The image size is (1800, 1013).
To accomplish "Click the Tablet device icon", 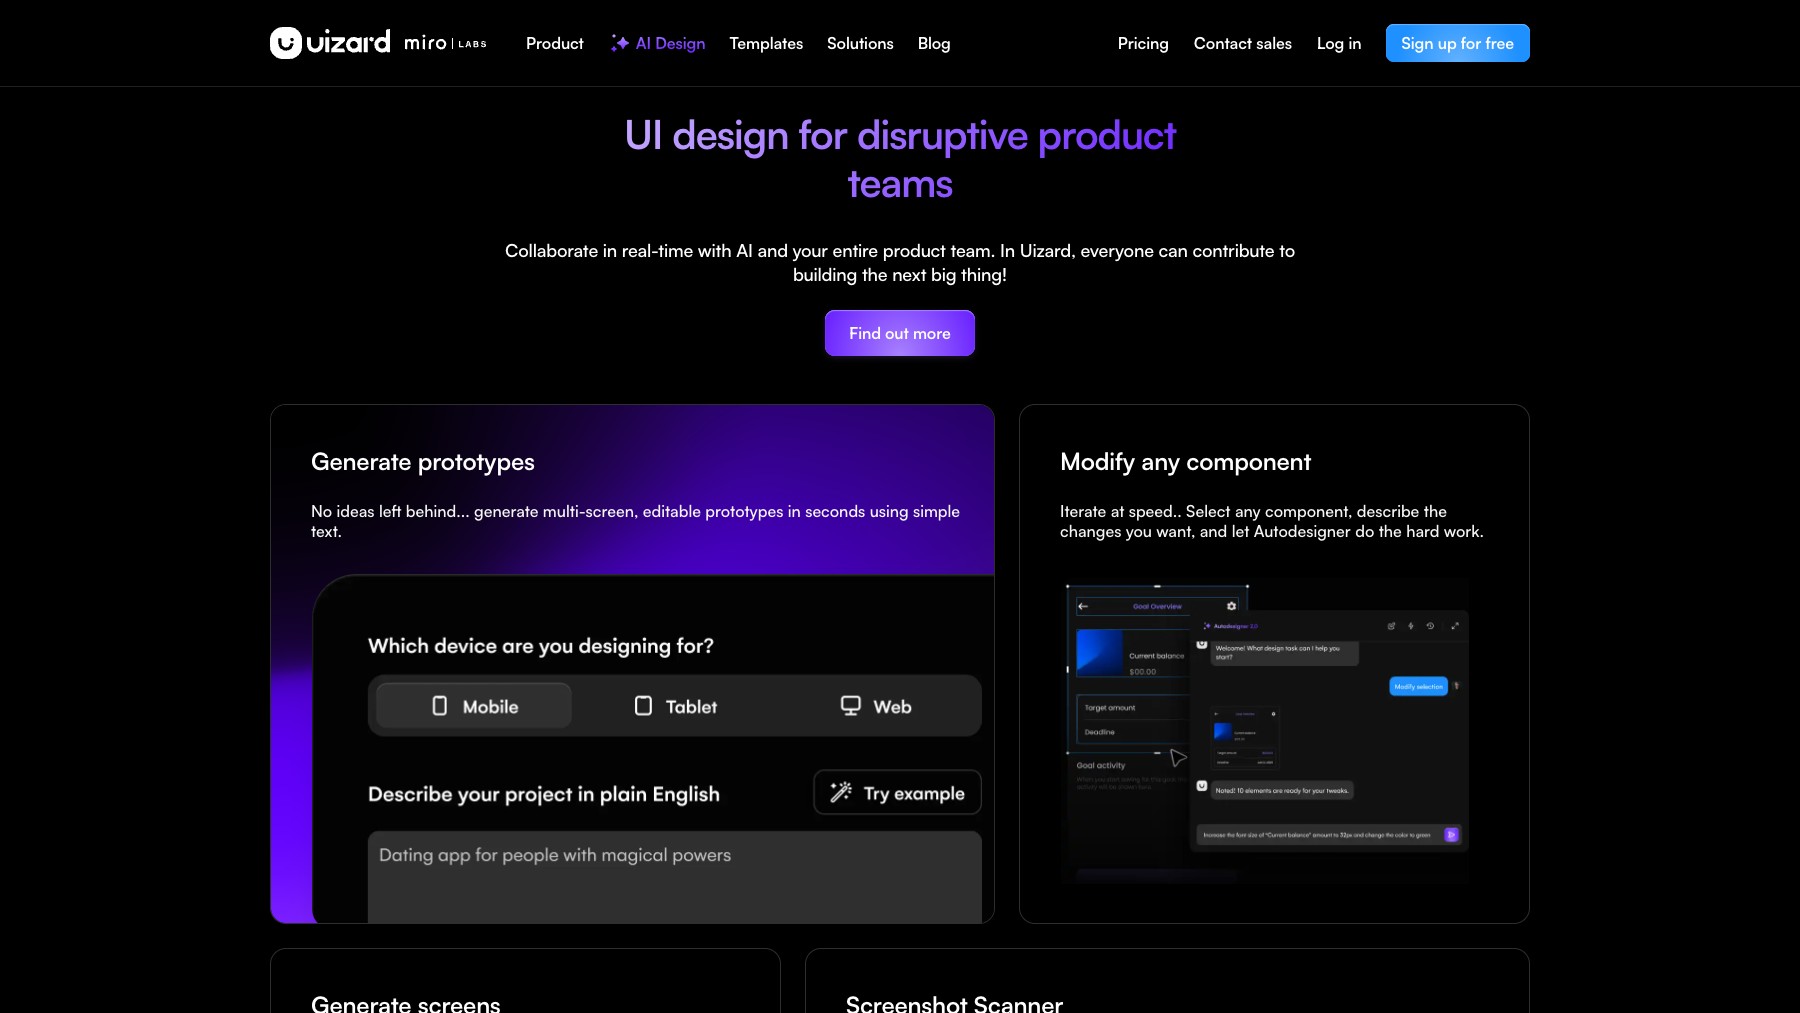I will coord(643,706).
